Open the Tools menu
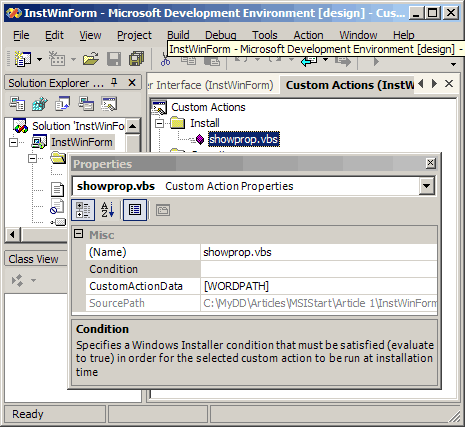The width and height of the screenshot is (467, 428). [x=265, y=35]
